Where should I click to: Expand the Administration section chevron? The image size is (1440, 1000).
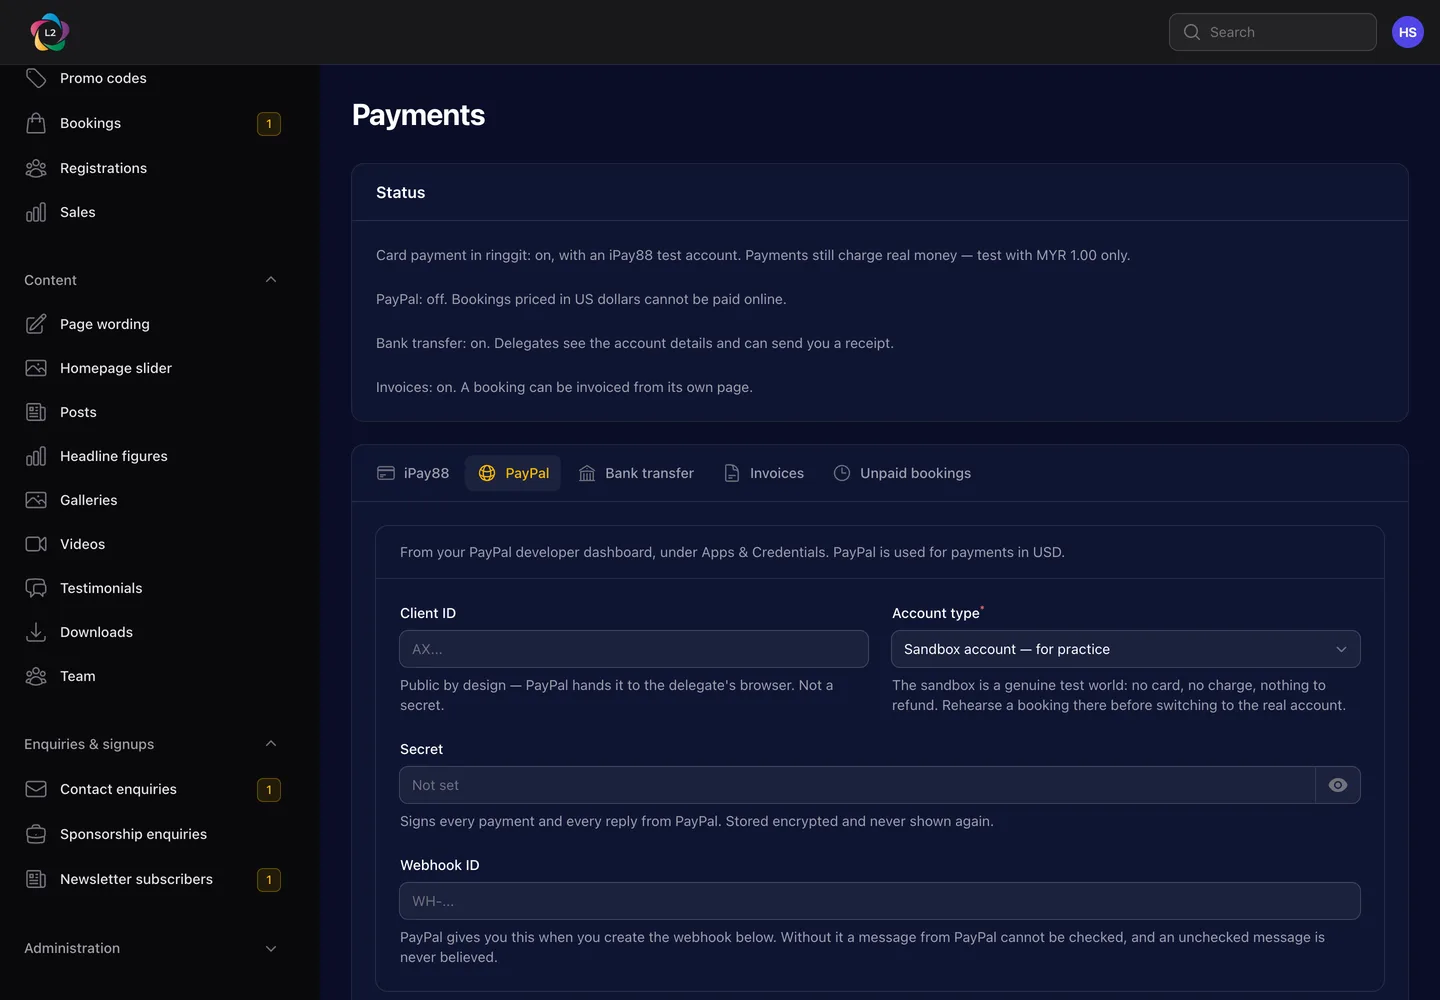(x=271, y=948)
